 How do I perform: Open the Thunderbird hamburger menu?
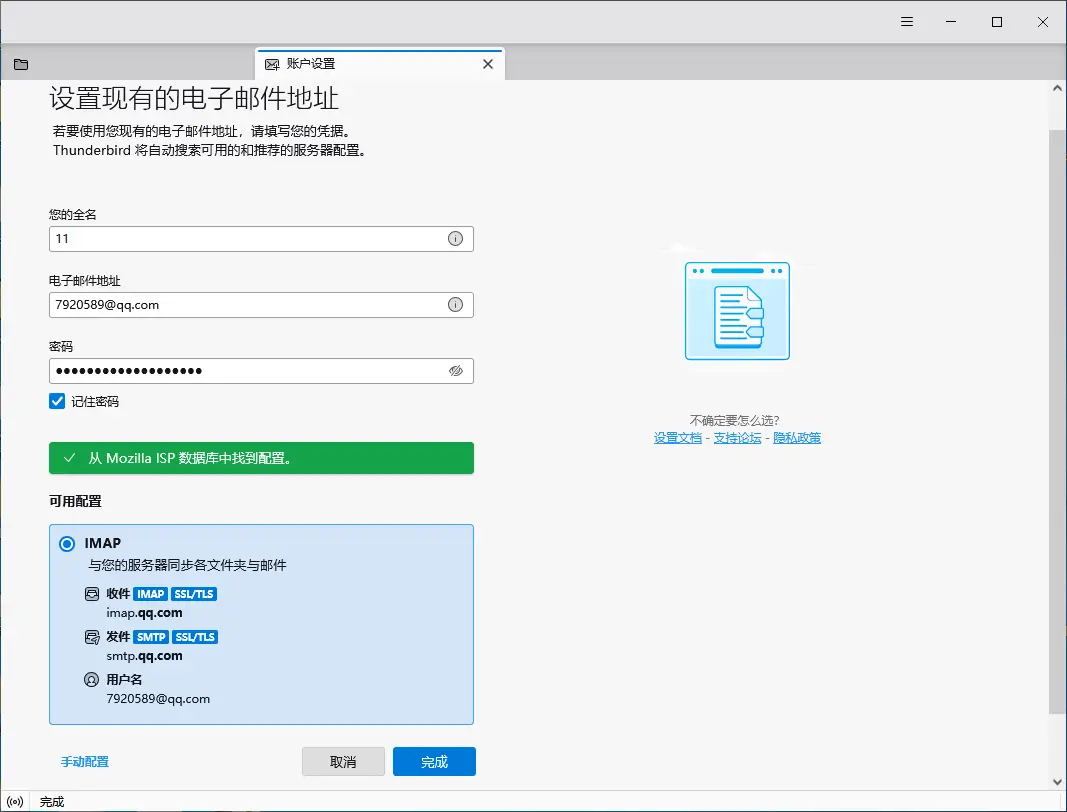pos(906,22)
